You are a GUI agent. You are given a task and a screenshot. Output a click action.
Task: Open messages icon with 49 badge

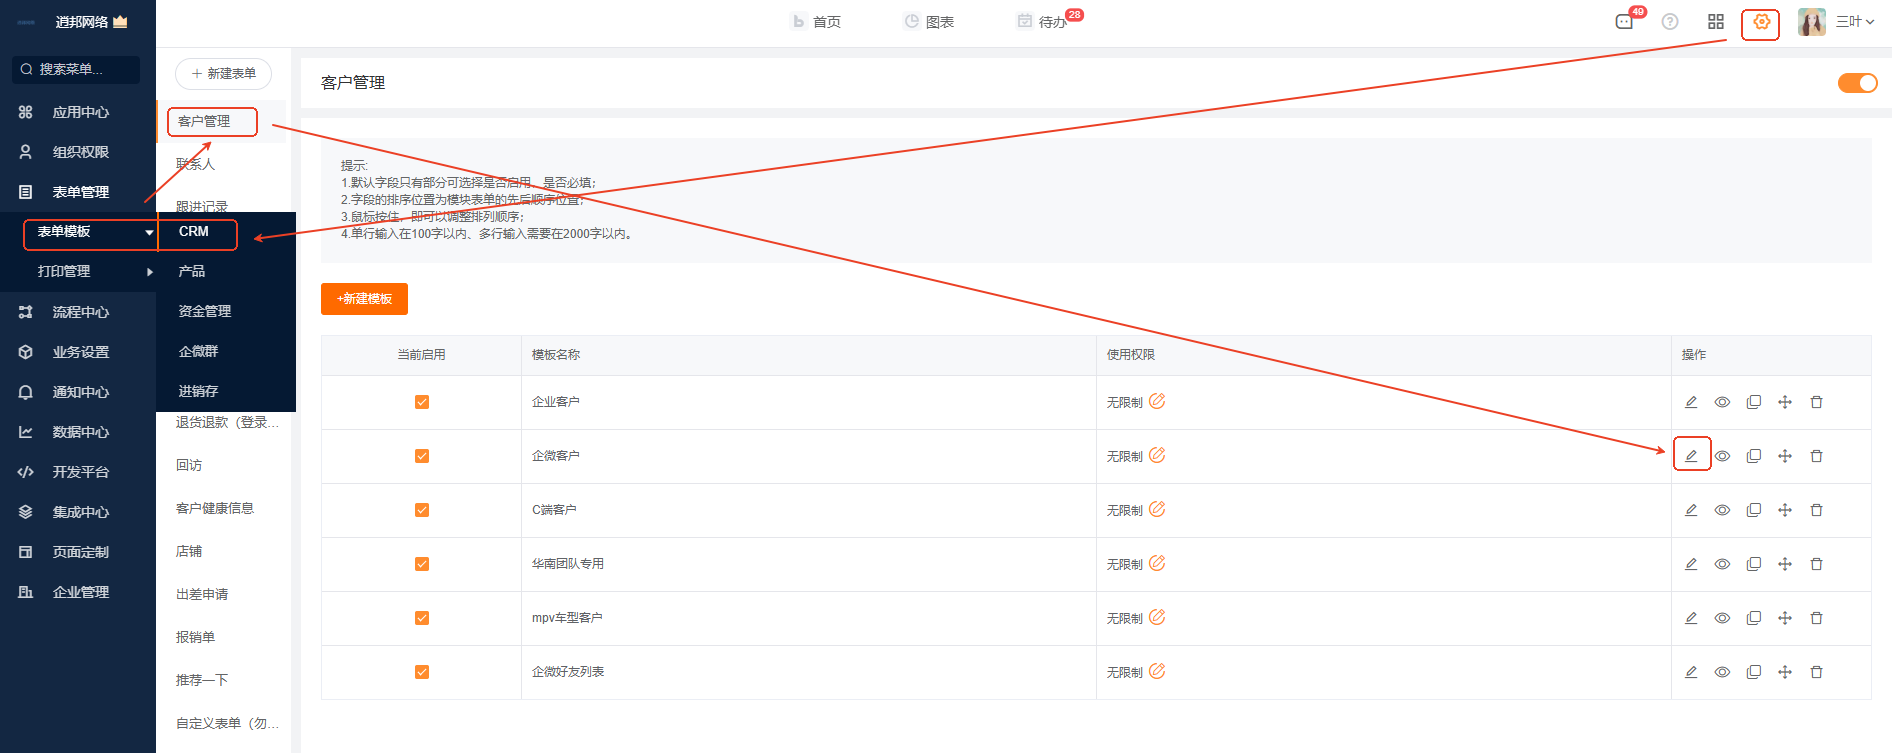pyautogui.click(x=1625, y=22)
